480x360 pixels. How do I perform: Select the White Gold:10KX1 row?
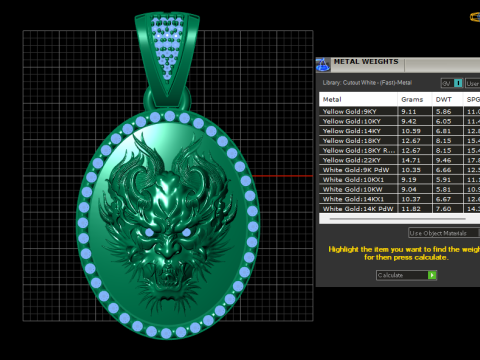pos(400,180)
